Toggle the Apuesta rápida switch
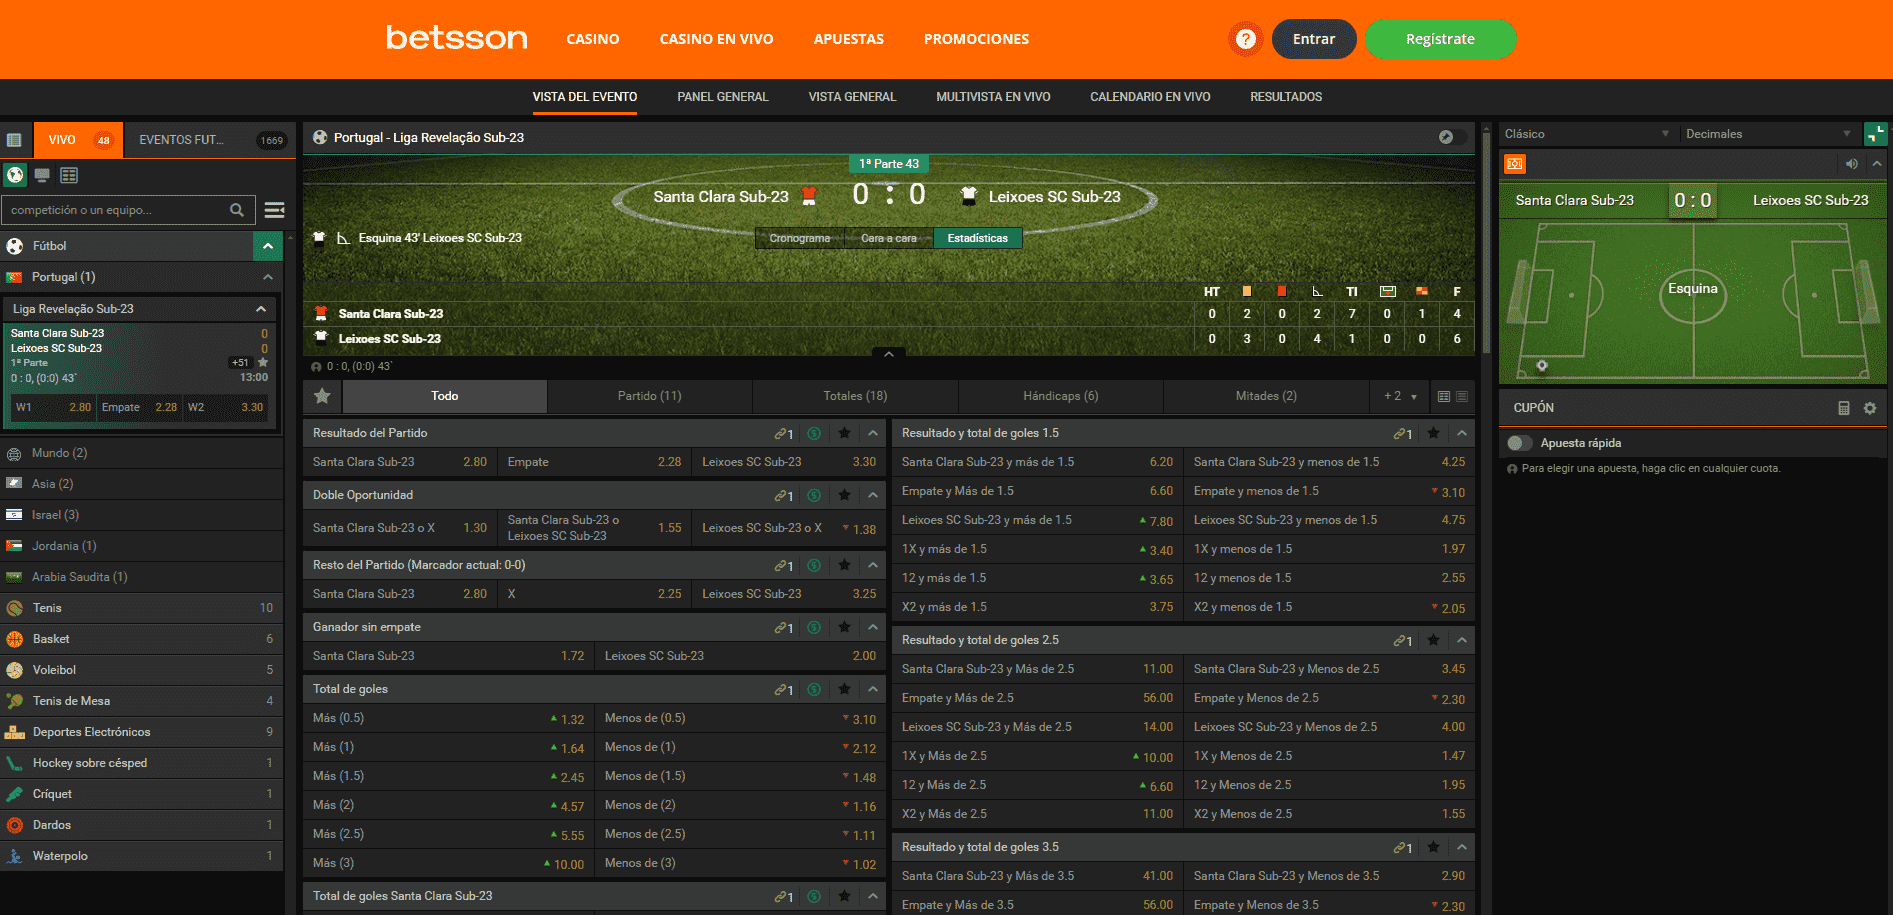The height and width of the screenshot is (915, 1893). 1519,443
